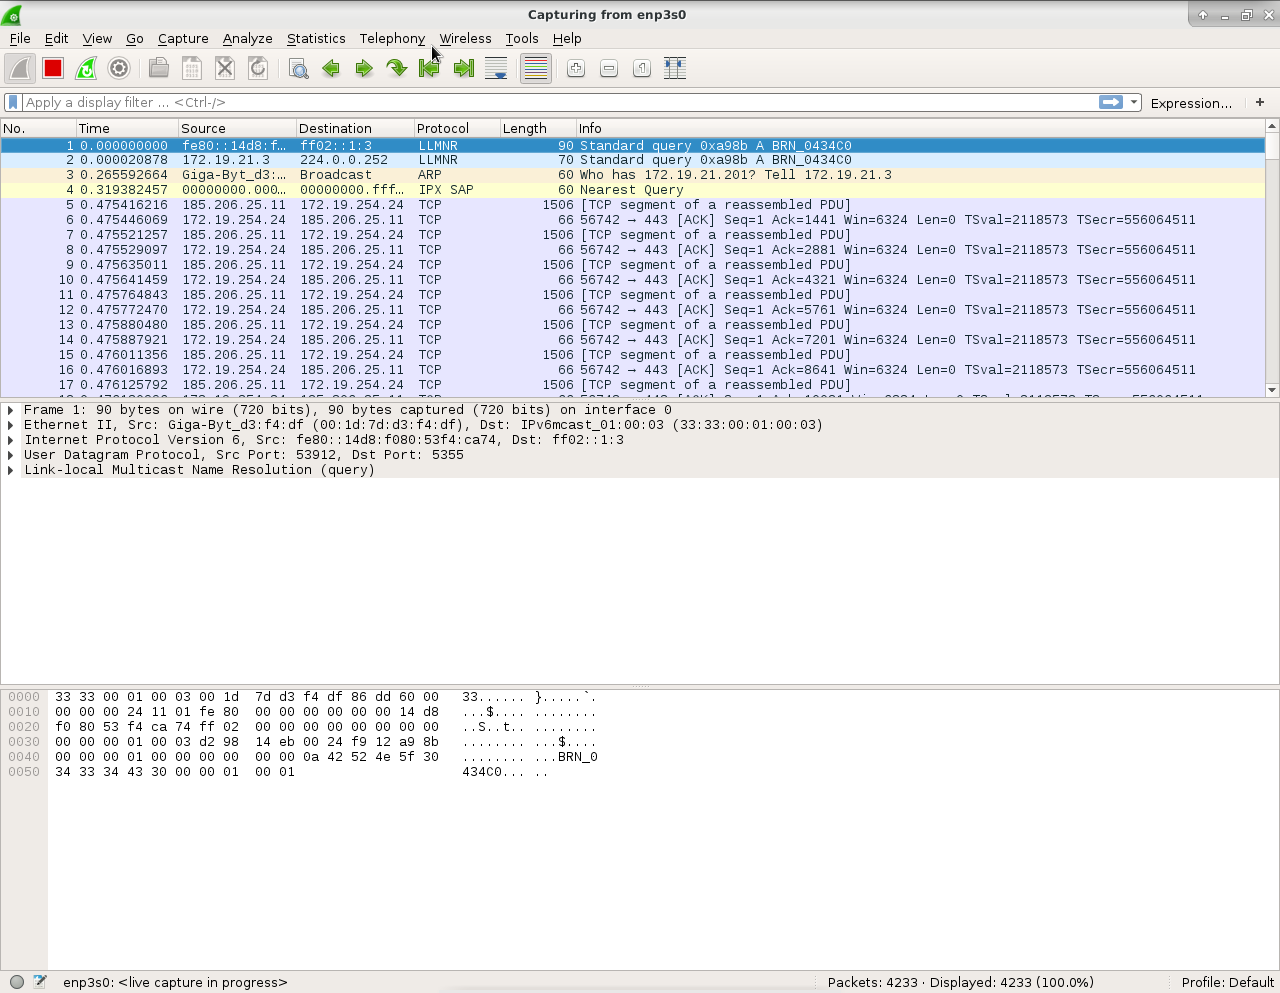1280x993 pixels.
Task: Toggle packet colorization rules
Action: point(536,68)
